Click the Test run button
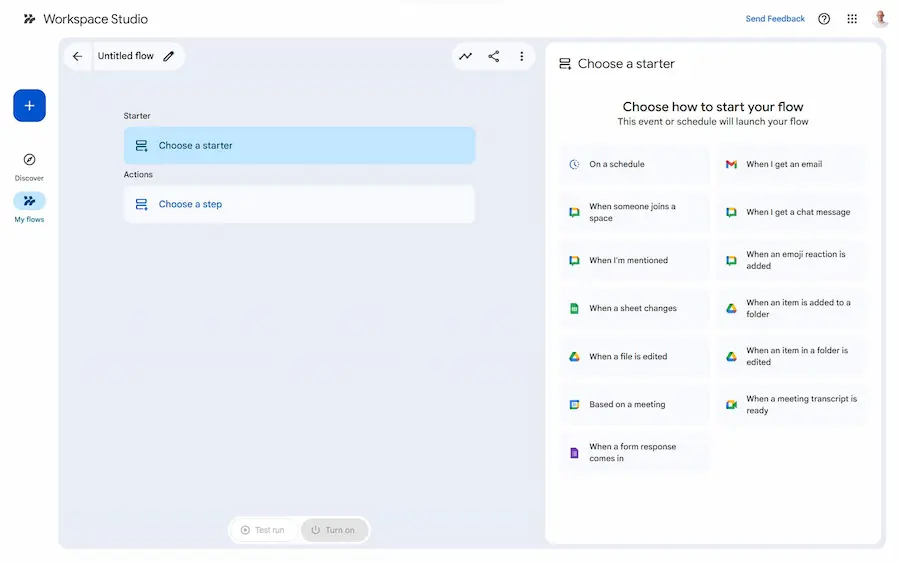The height and width of the screenshot is (563, 900). point(263,530)
